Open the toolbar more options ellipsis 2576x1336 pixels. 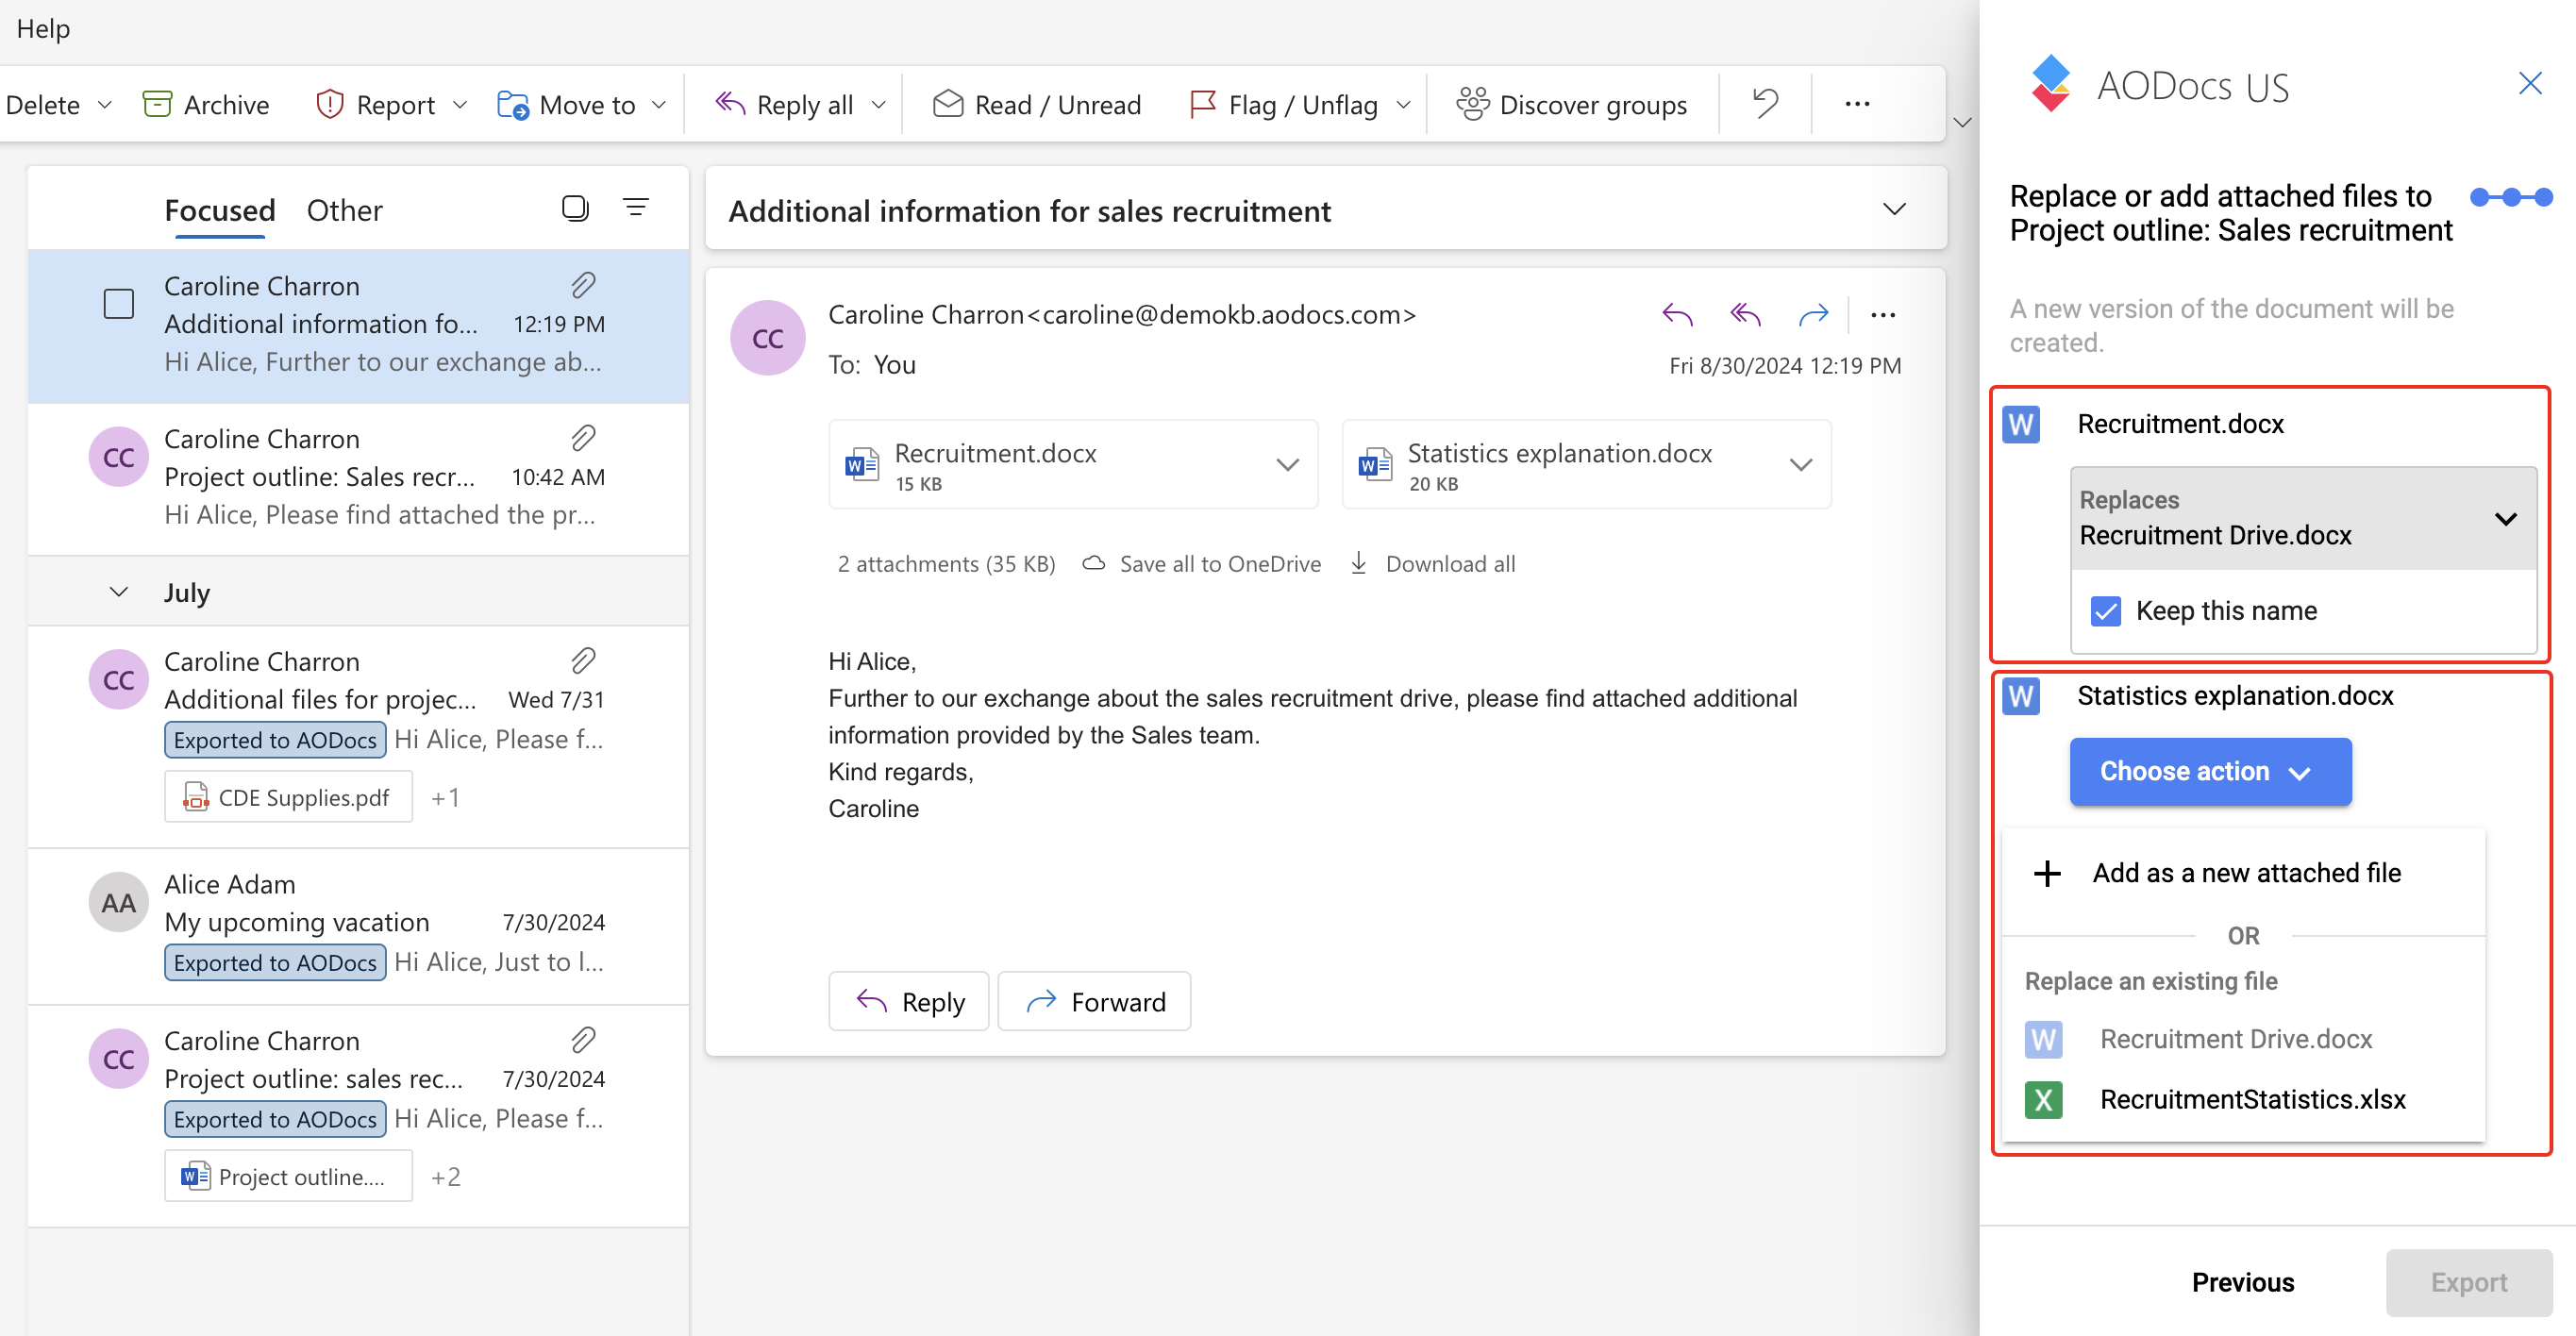pyautogui.click(x=1857, y=103)
